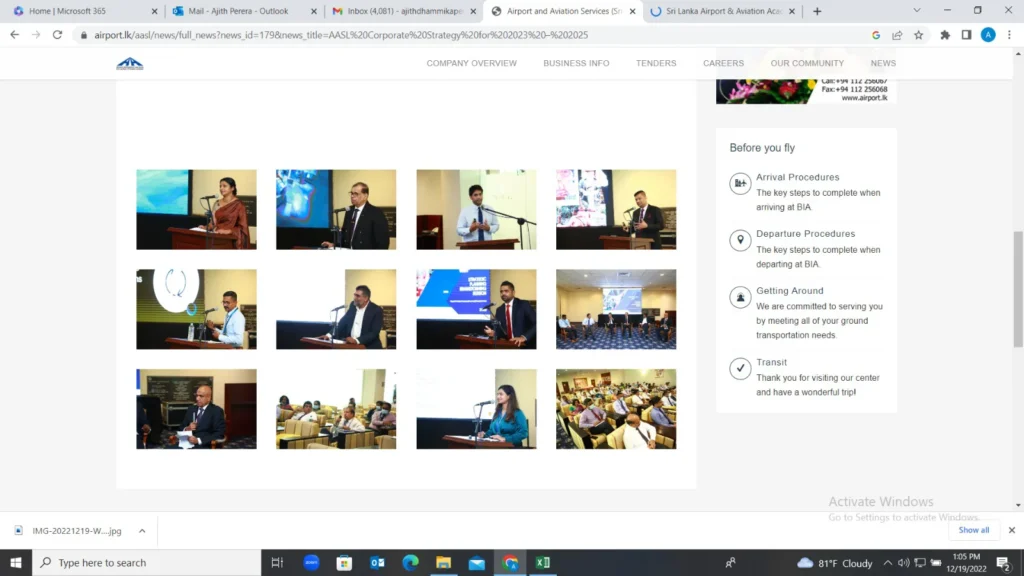Switch to the Mail - Ajith Perera Outlook tab
The width and height of the screenshot is (1024, 576).
click(x=238, y=11)
